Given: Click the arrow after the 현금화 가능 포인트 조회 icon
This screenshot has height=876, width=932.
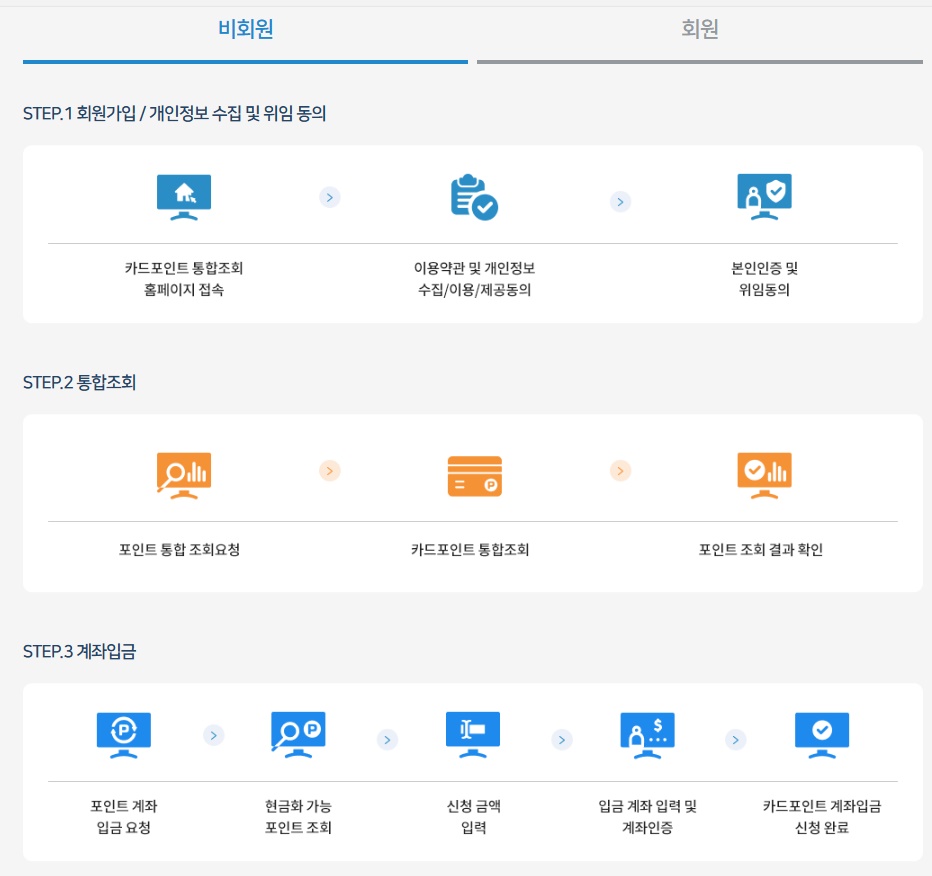Looking at the screenshot, I should coord(388,740).
